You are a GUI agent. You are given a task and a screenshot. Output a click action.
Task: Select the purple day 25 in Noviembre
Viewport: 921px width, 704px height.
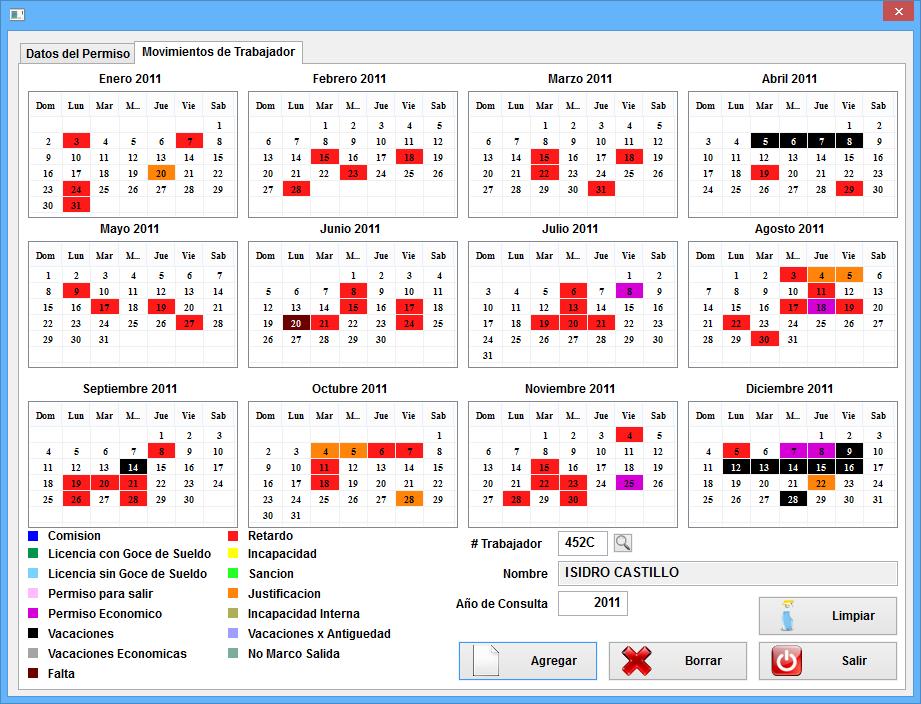[628, 483]
